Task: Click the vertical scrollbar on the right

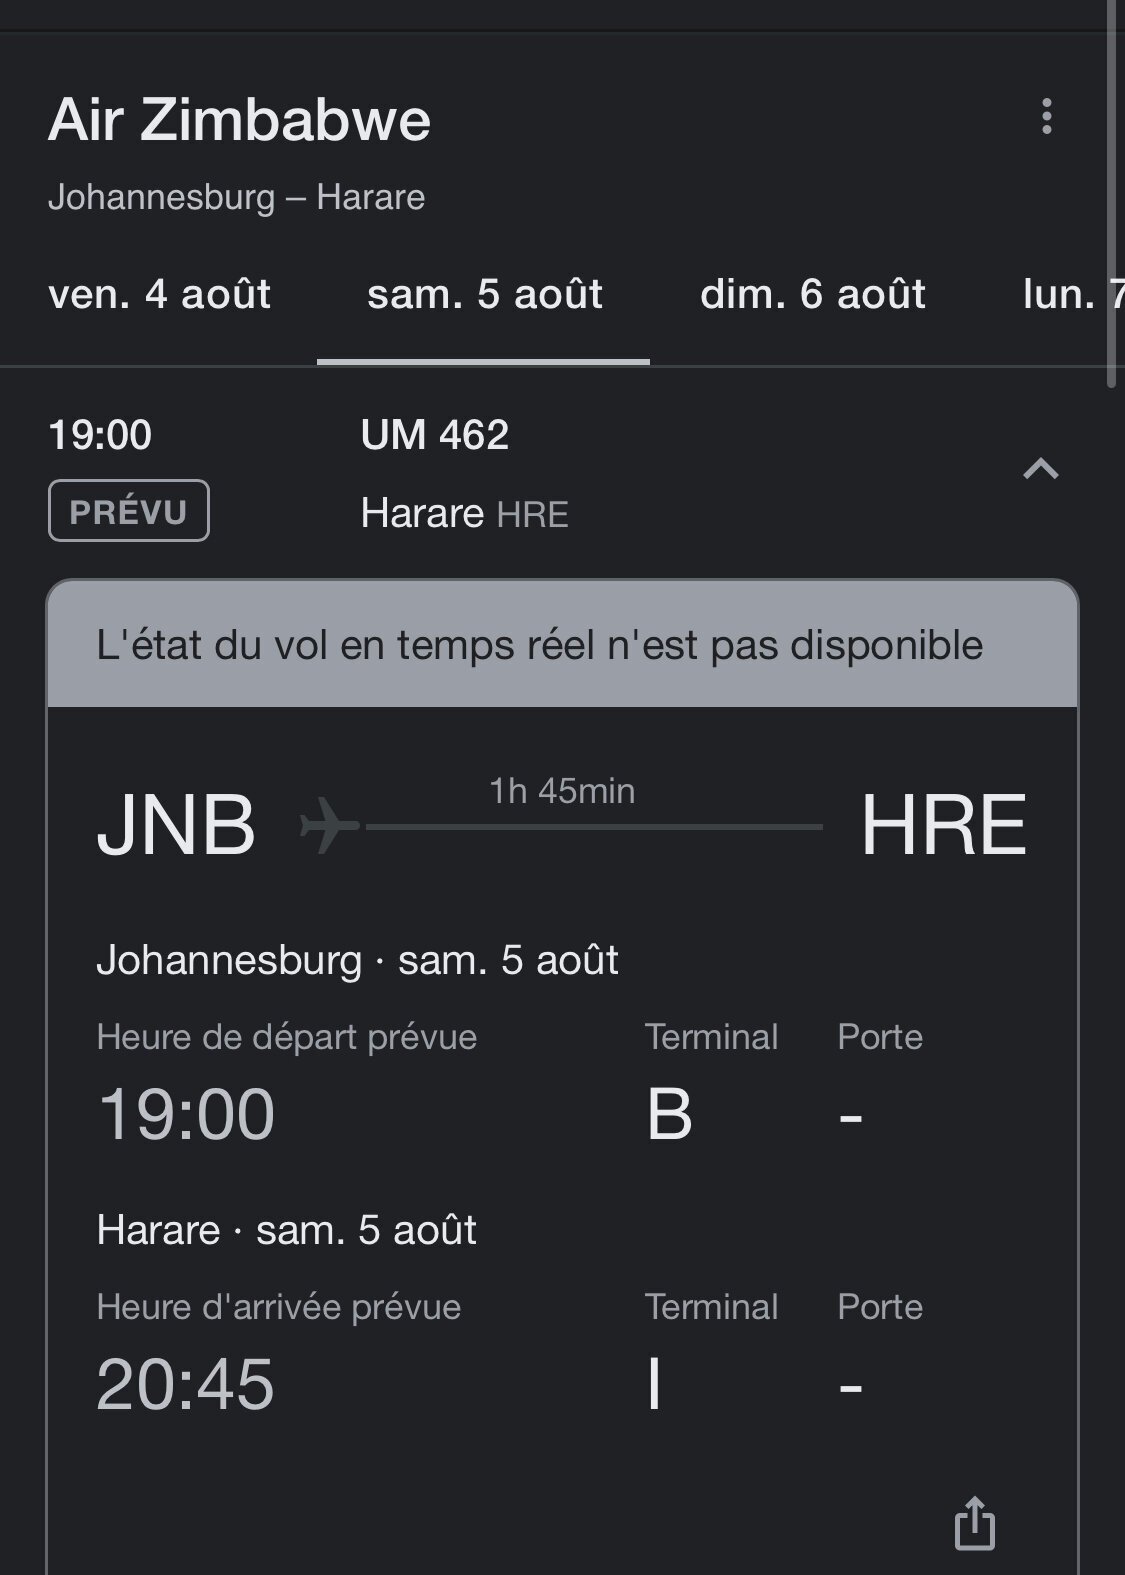Action: pyautogui.click(x=1112, y=190)
